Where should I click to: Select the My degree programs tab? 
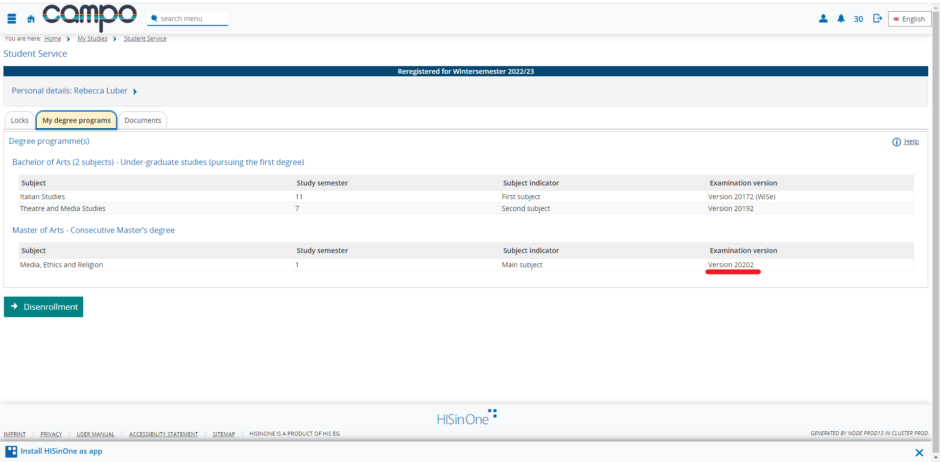[x=76, y=120]
